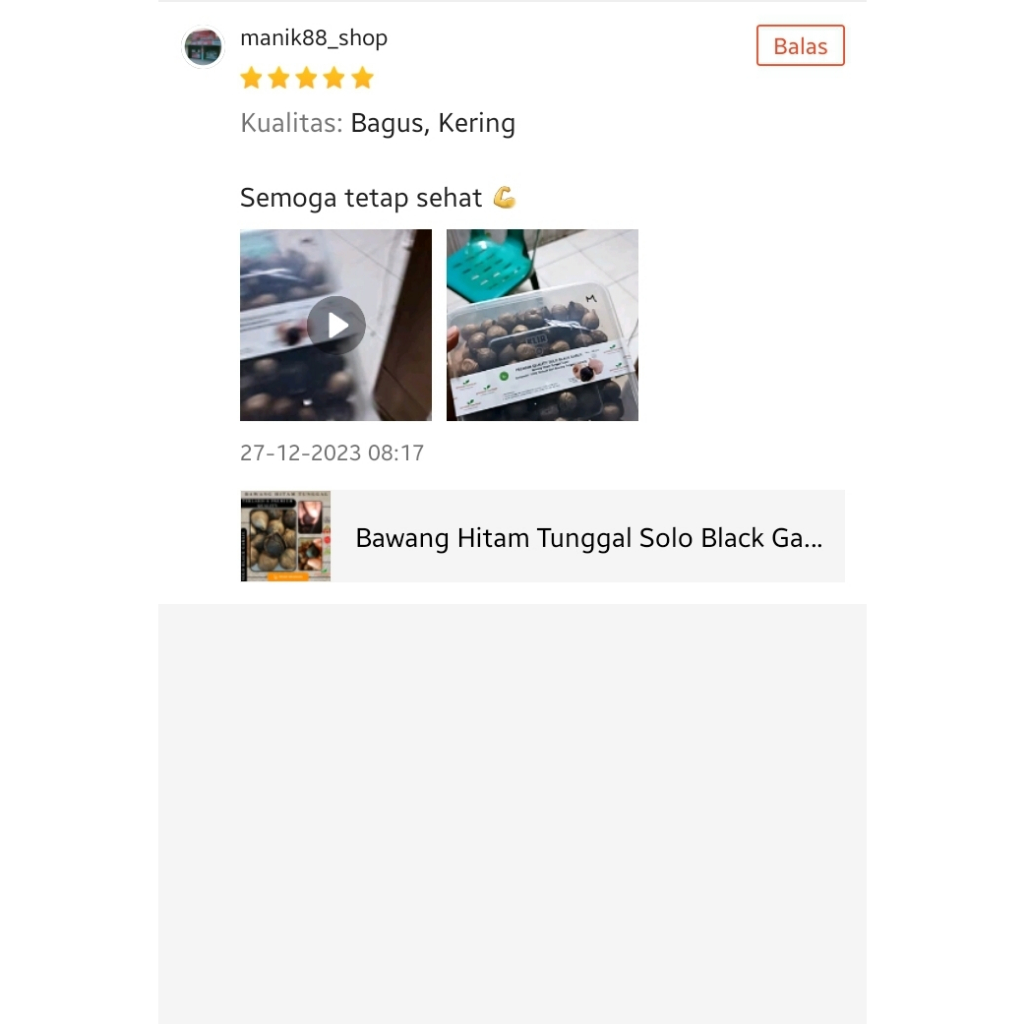Click the review timestamp 27-12-2023 08:17
The width and height of the screenshot is (1024, 1024).
[332, 453]
